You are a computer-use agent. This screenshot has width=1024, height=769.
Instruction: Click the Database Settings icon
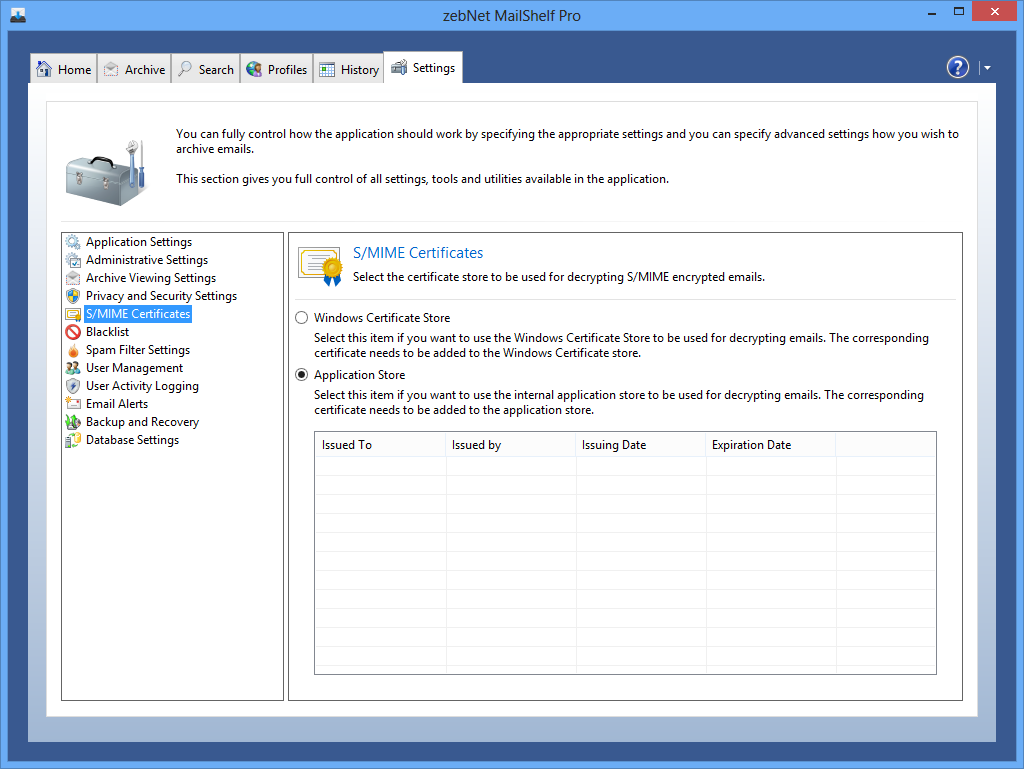coord(73,440)
